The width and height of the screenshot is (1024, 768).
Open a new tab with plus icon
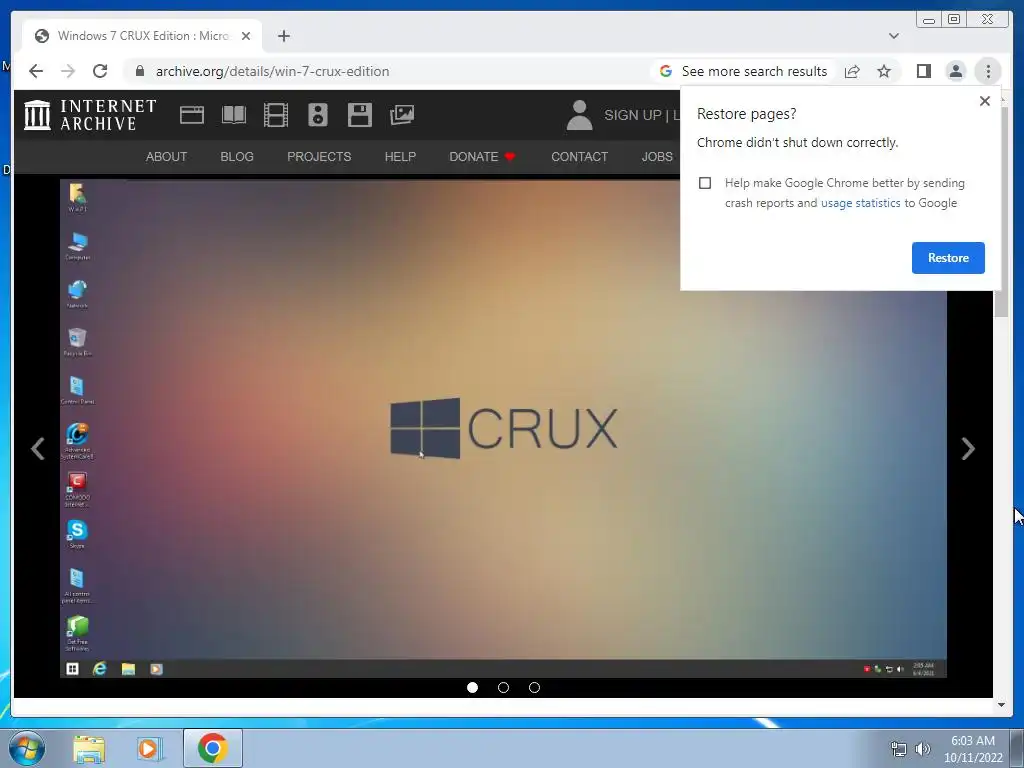[x=283, y=36]
